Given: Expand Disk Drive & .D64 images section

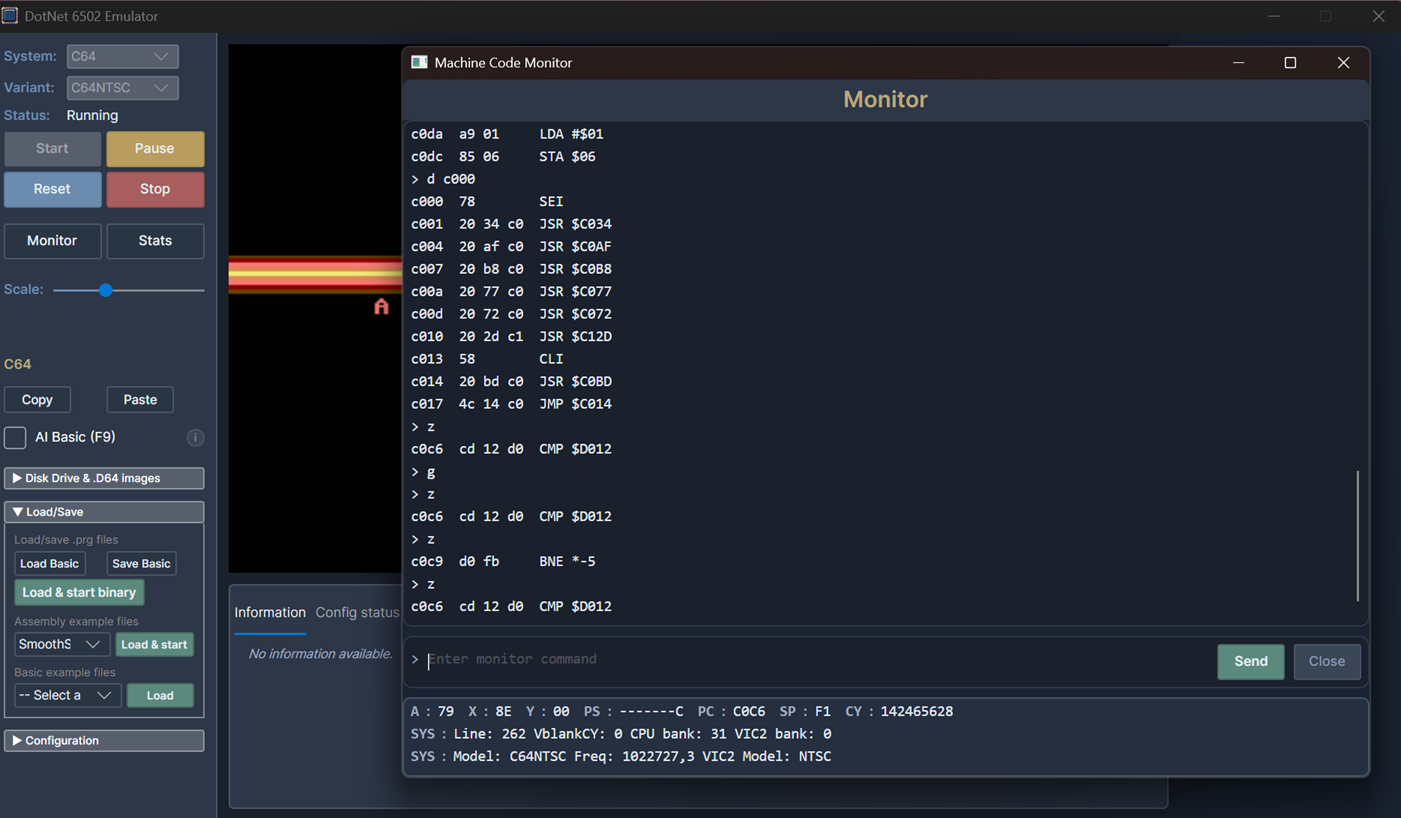Looking at the screenshot, I should coord(104,478).
